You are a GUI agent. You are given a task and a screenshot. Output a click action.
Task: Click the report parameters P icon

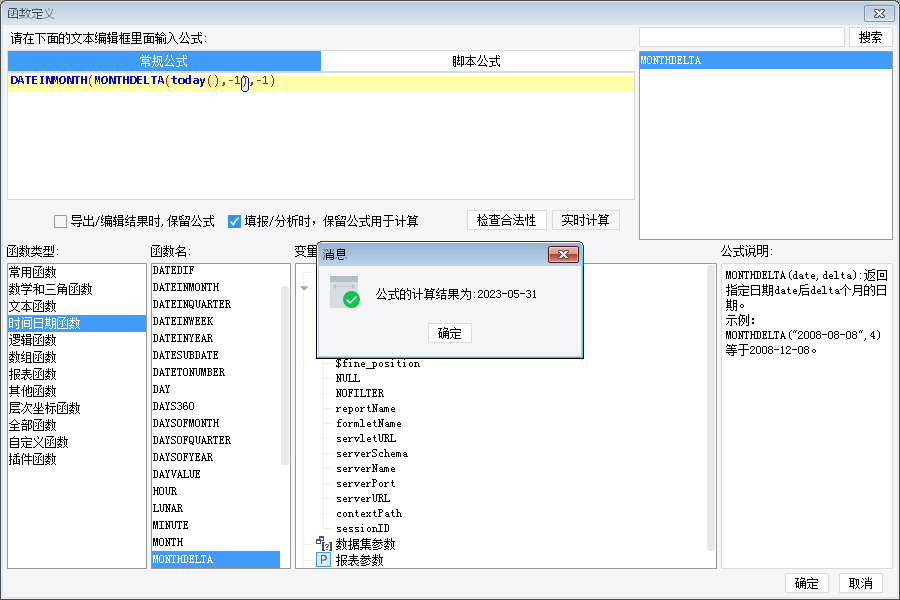pyautogui.click(x=324, y=560)
